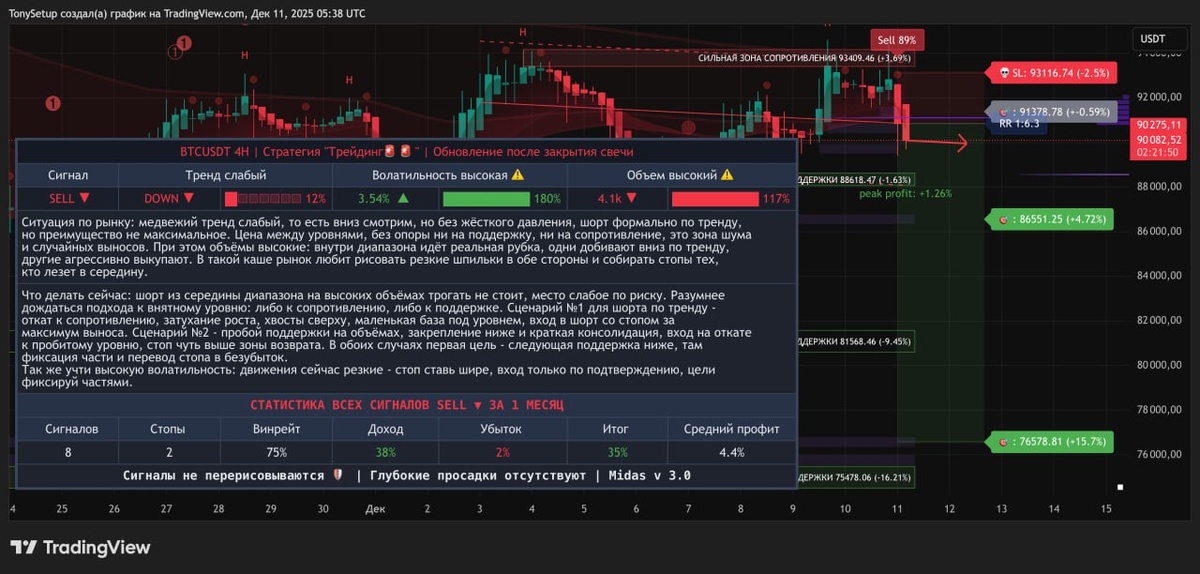
Task: Click the 'Сигнал' column header
Action: tap(68, 175)
